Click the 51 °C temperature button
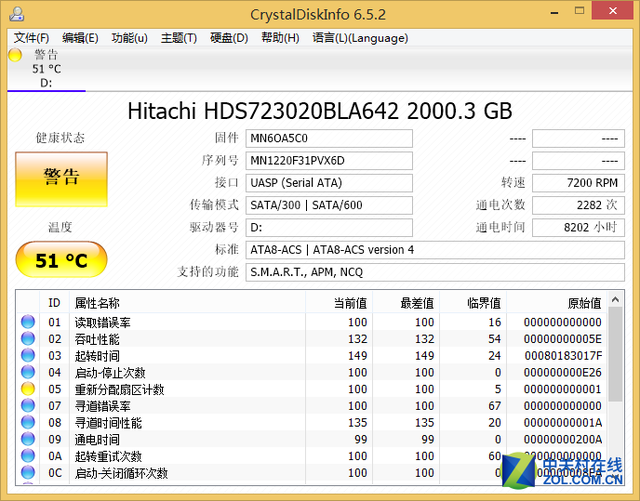640x501 pixels. [61, 260]
